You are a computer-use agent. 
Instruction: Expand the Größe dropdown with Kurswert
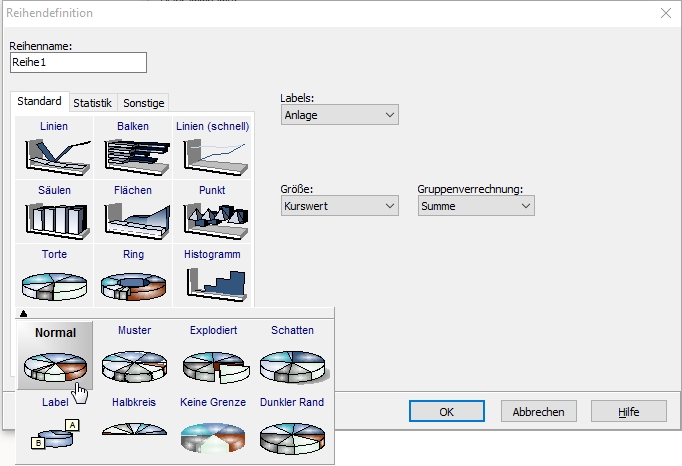(339, 206)
